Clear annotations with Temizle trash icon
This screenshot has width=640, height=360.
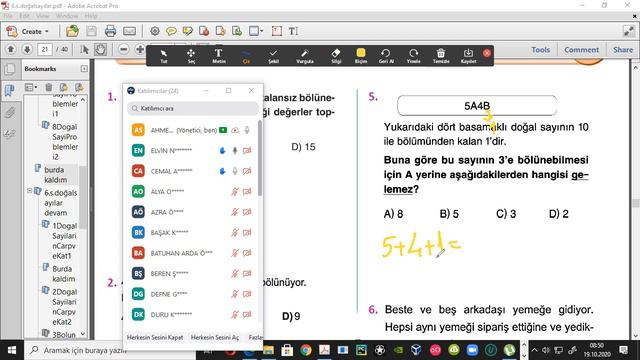click(x=441, y=56)
